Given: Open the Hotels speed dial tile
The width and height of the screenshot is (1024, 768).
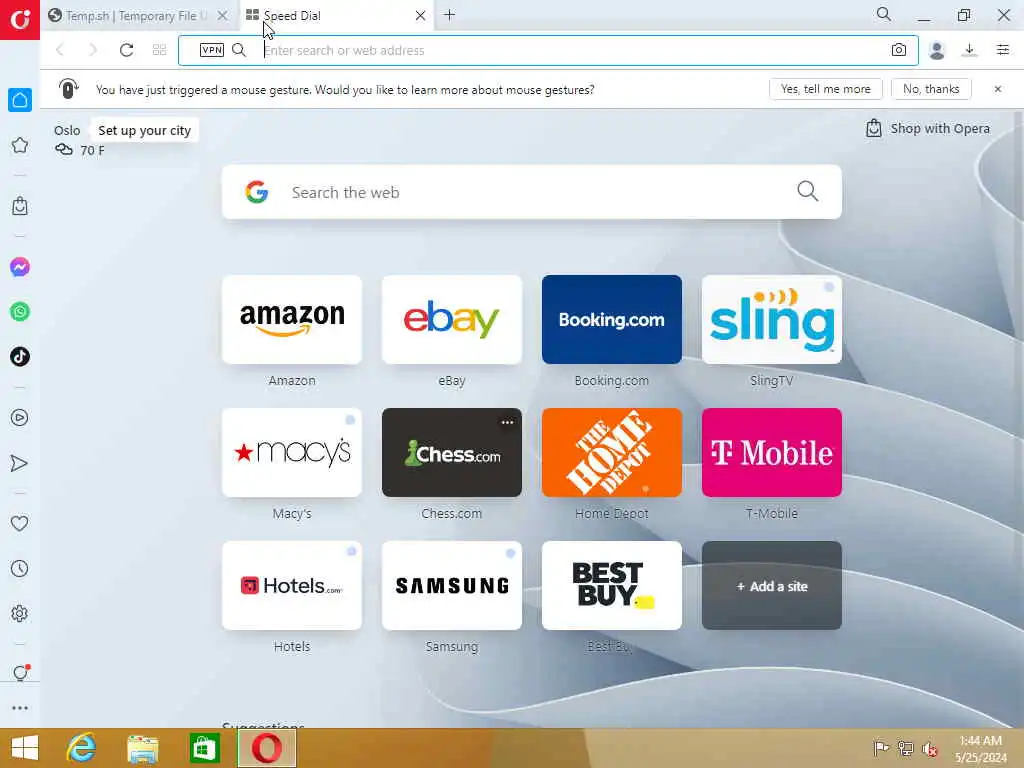Looking at the screenshot, I should [x=292, y=586].
